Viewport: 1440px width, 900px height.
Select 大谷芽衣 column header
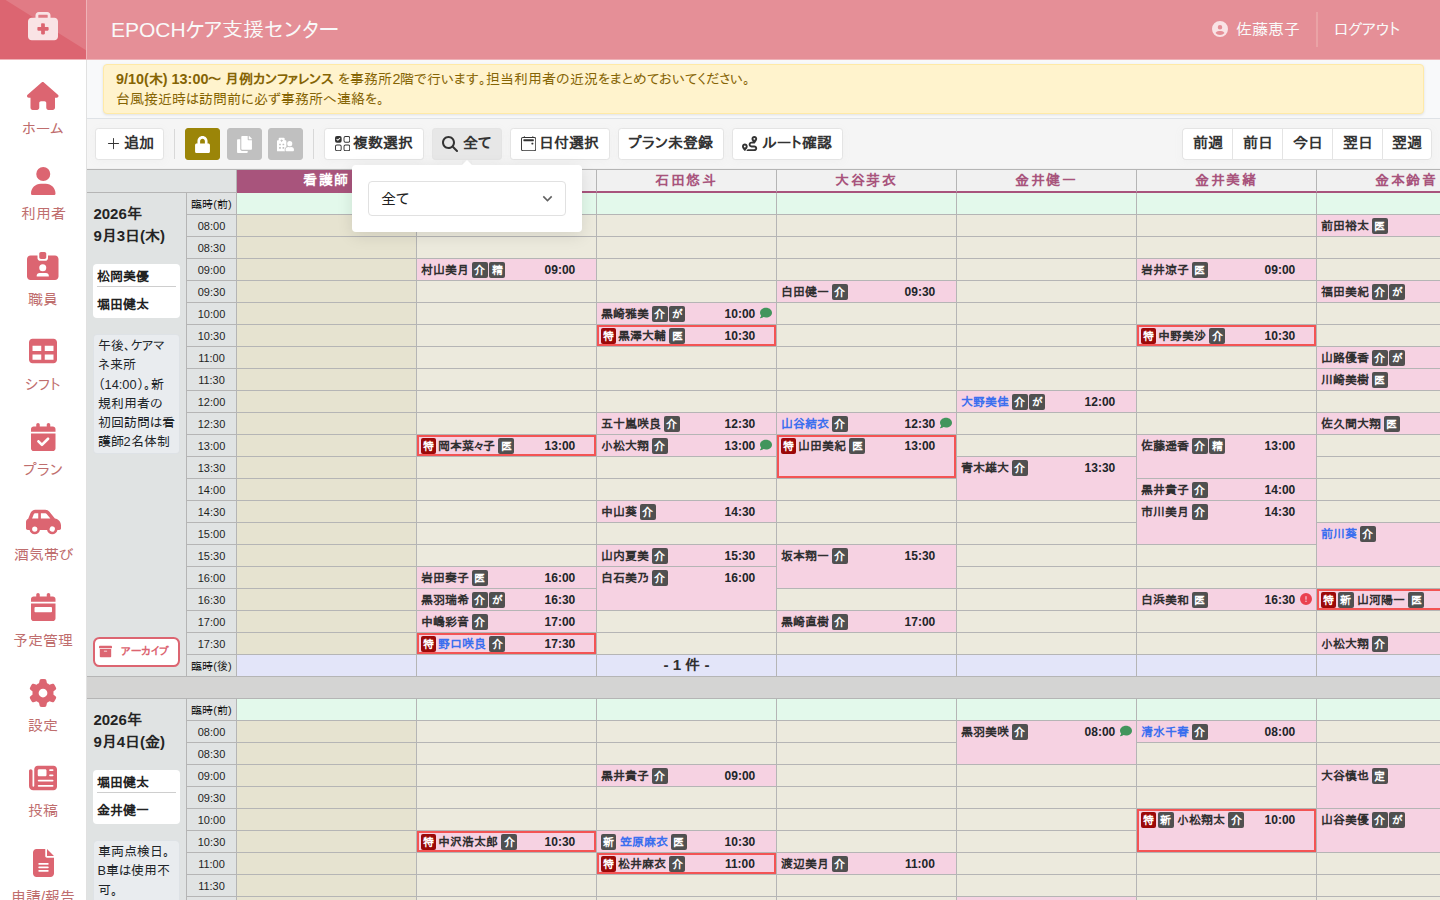(x=866, y=180)
